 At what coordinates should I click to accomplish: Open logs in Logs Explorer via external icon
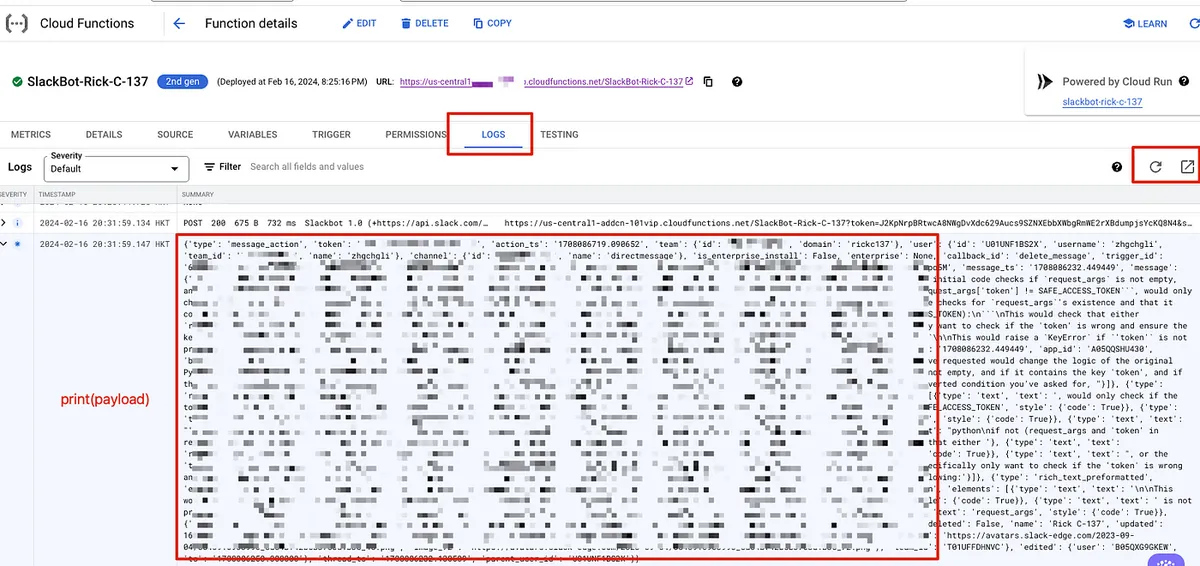1187,167
